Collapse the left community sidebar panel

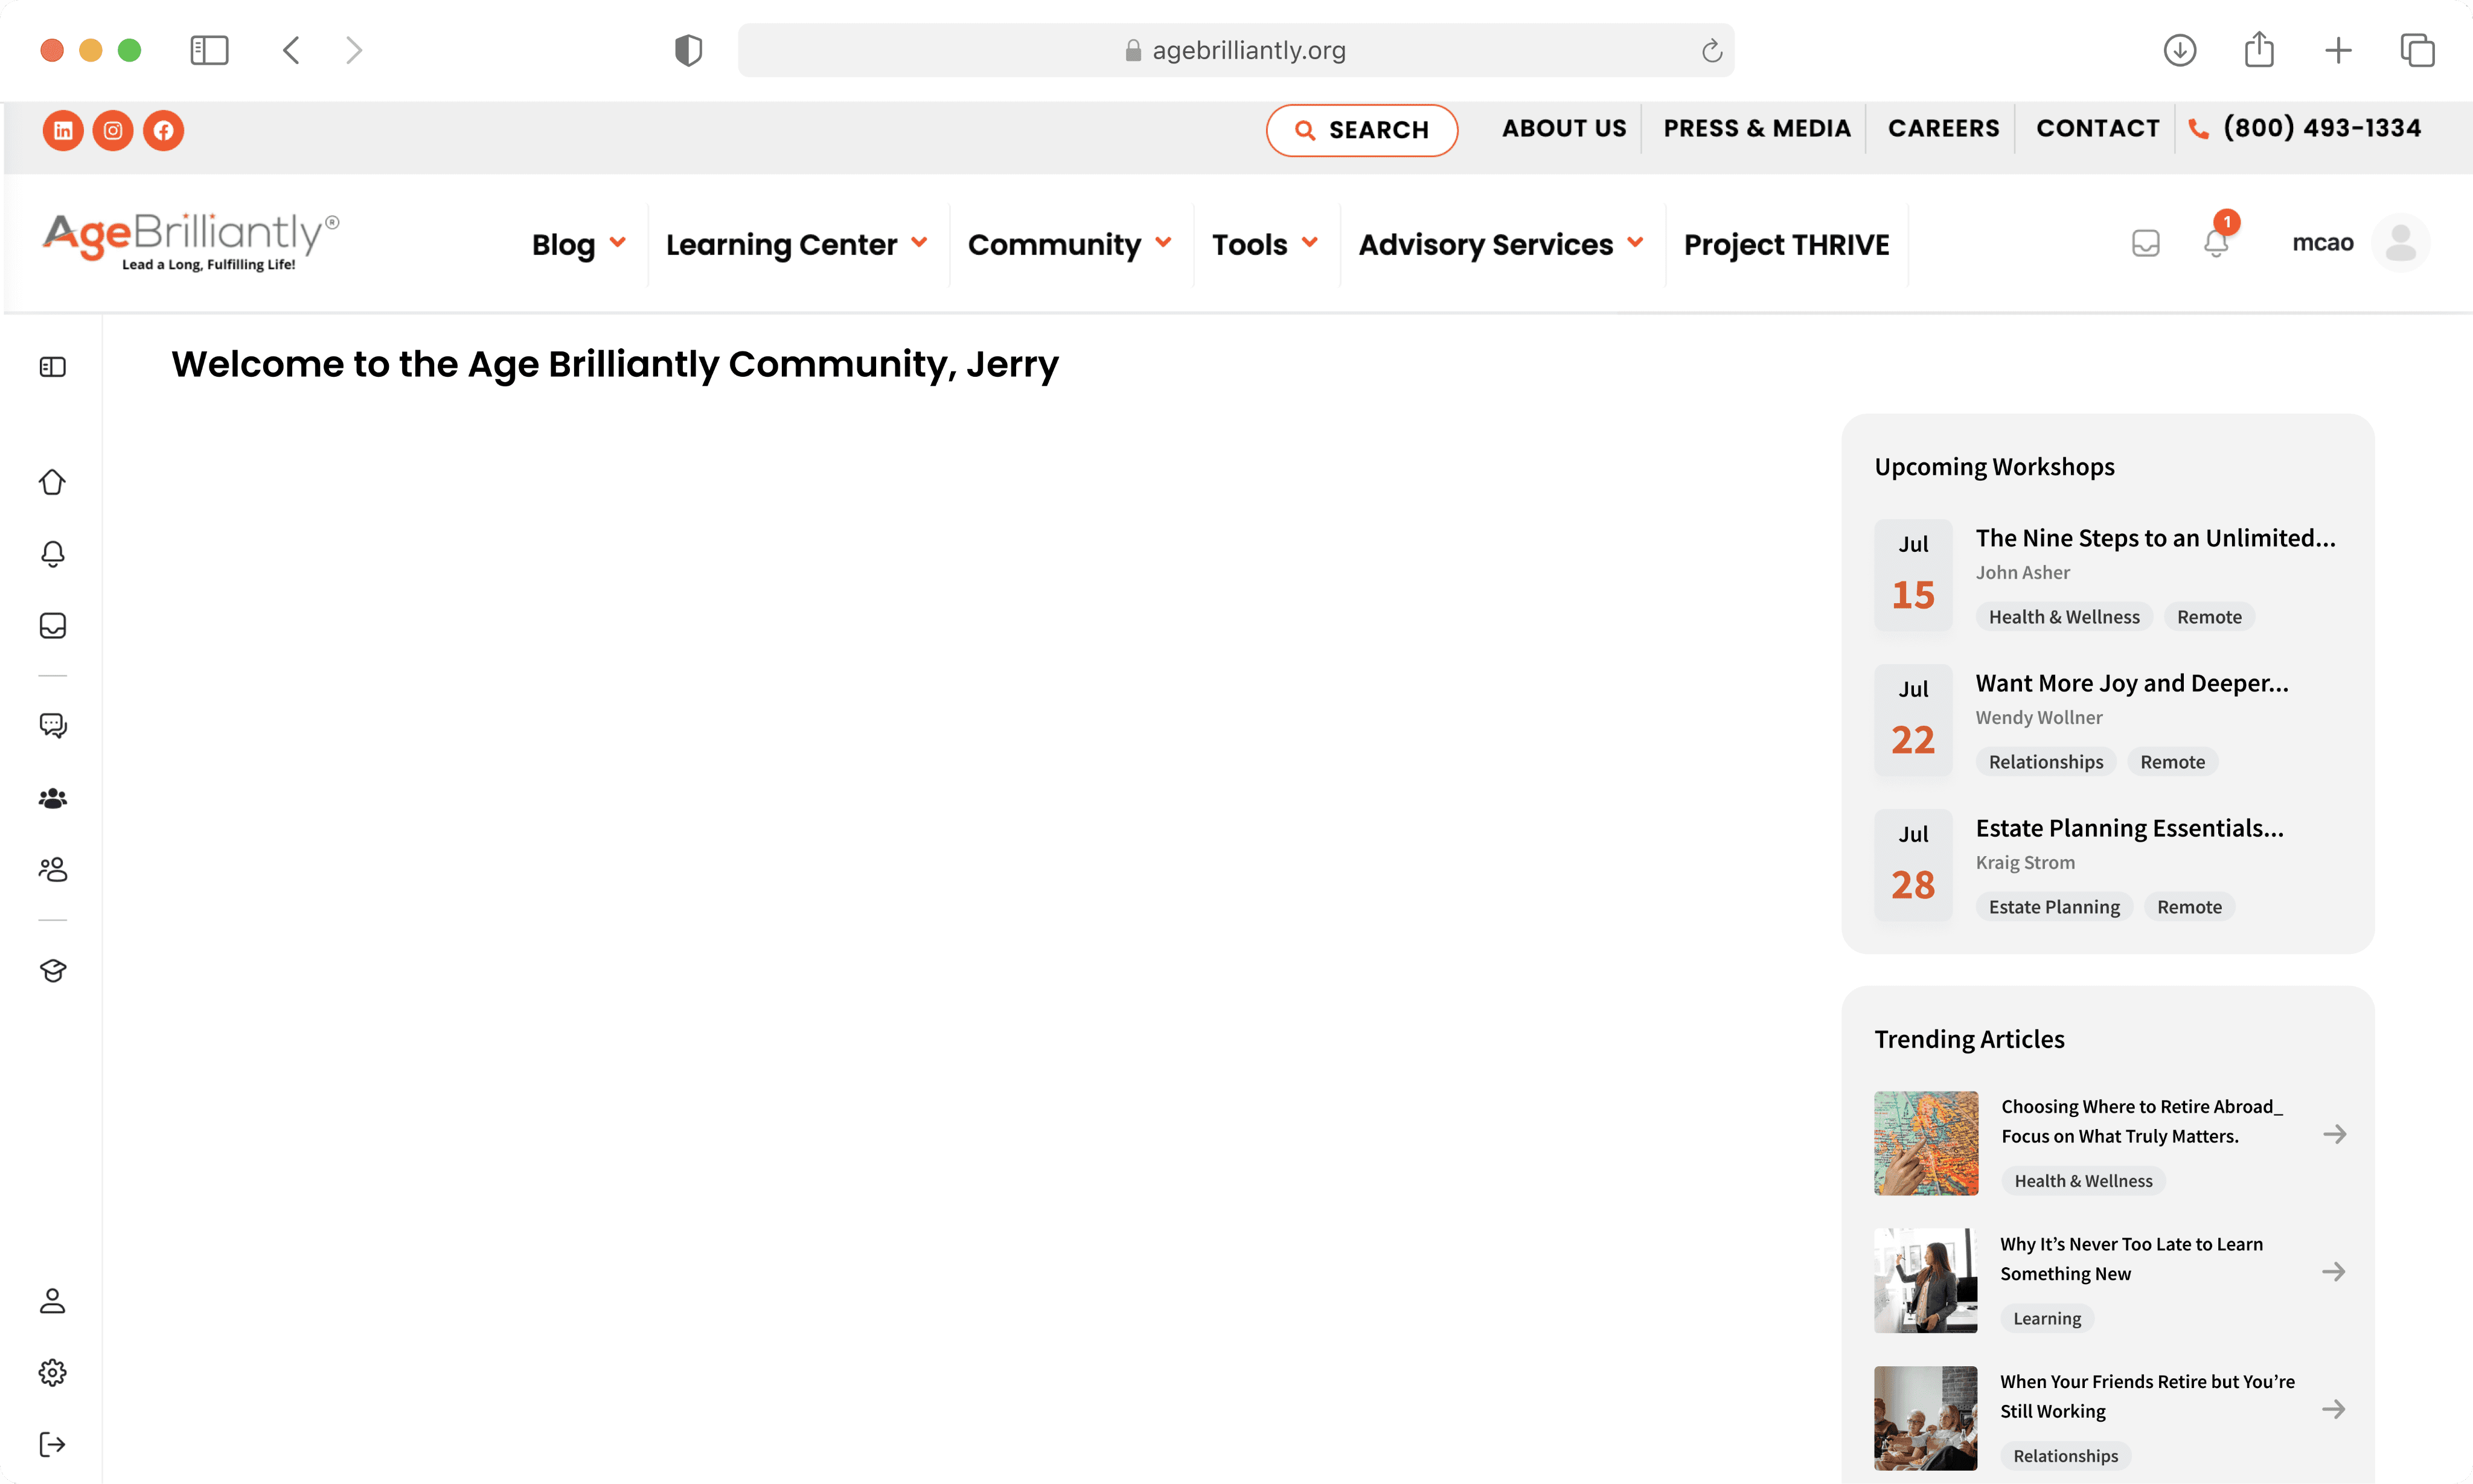click(x=53, y=367)
